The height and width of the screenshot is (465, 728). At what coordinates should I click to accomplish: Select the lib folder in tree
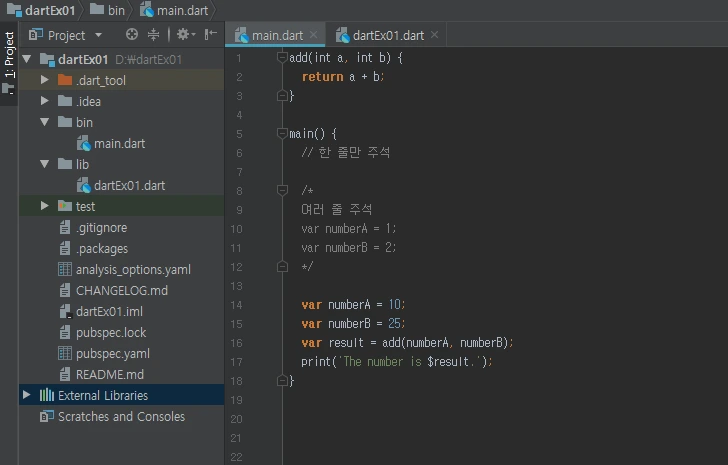click(121, 164)
